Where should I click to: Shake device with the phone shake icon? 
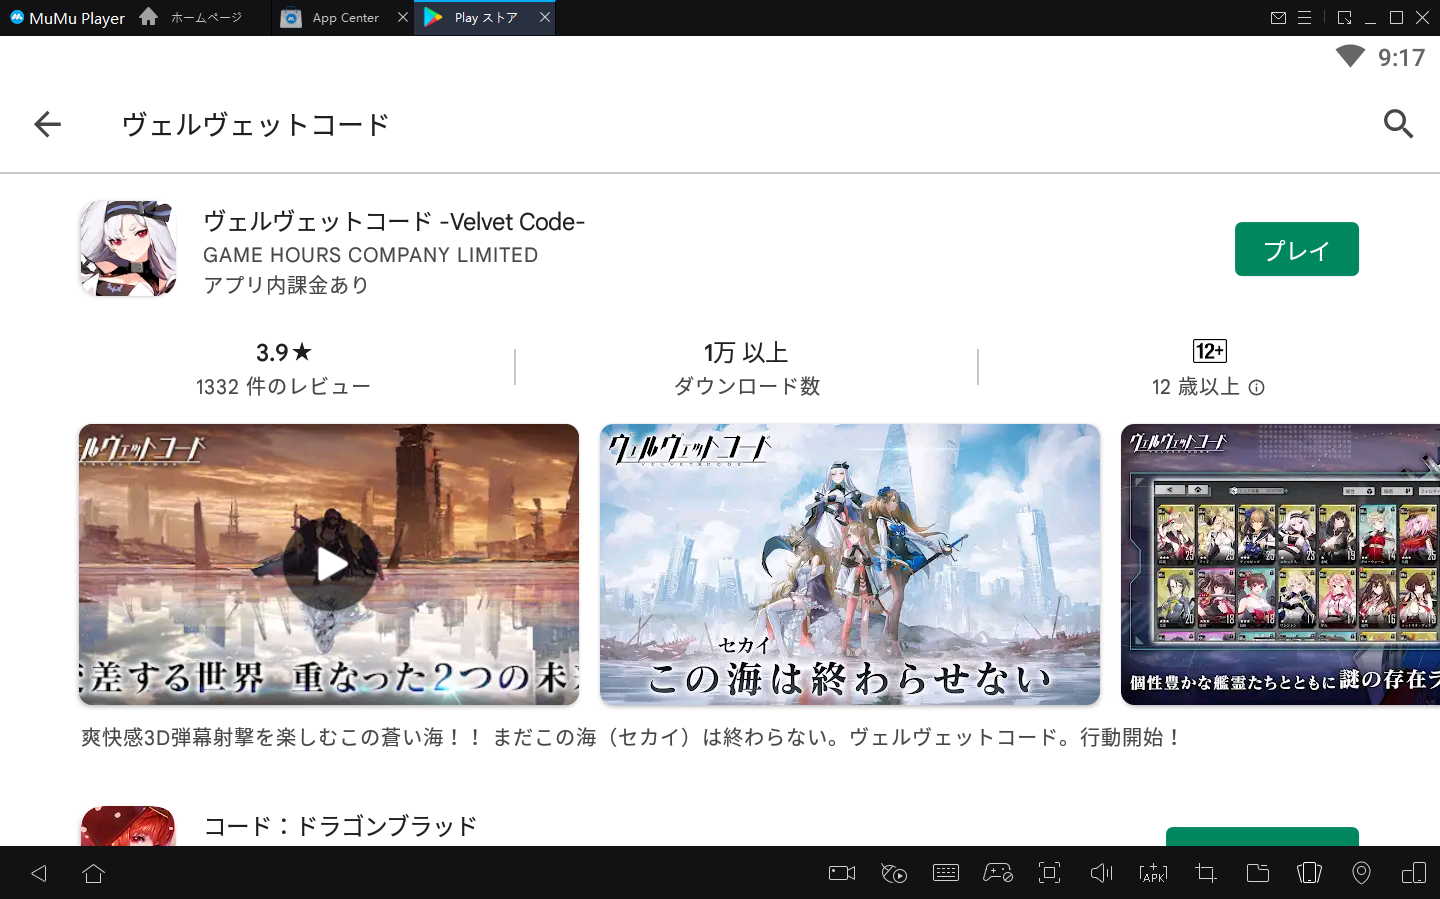pos(1309,873)
